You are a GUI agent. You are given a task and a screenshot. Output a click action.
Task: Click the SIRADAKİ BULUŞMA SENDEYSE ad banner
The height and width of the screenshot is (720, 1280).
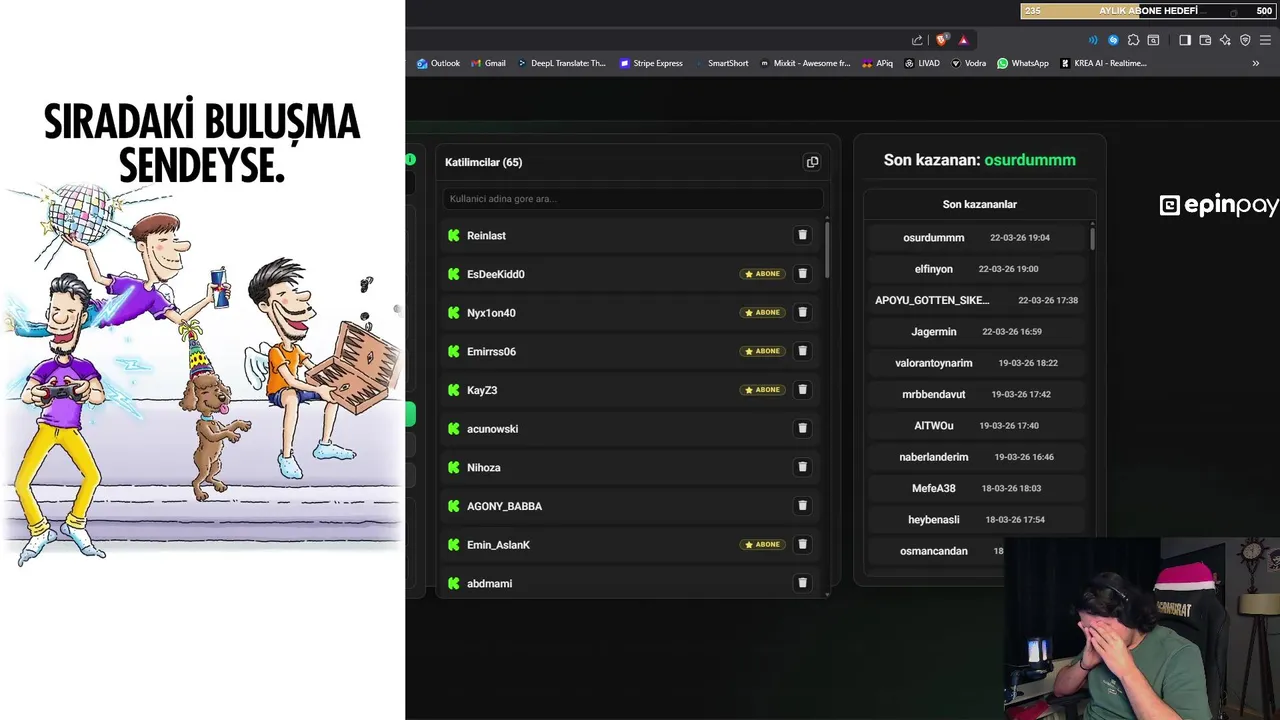click(x=202, y=360)
